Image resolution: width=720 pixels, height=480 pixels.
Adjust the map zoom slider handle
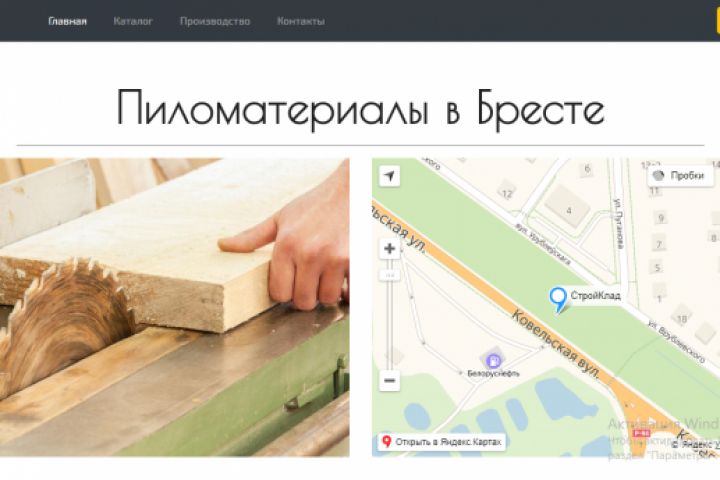click(x=390, y=275)
